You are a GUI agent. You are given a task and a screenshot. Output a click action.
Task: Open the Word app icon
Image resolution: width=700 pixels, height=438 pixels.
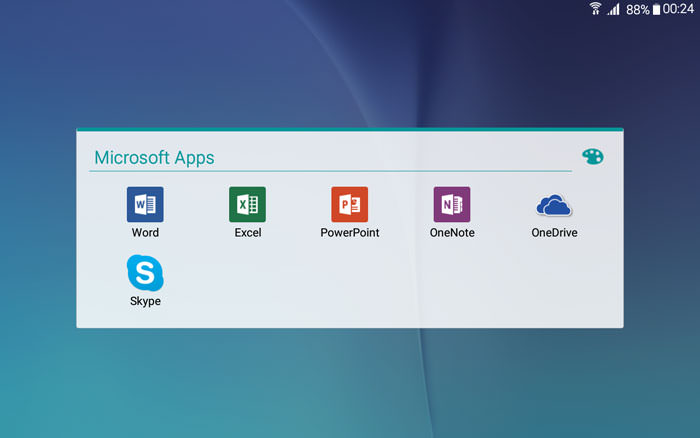[145, 204]
